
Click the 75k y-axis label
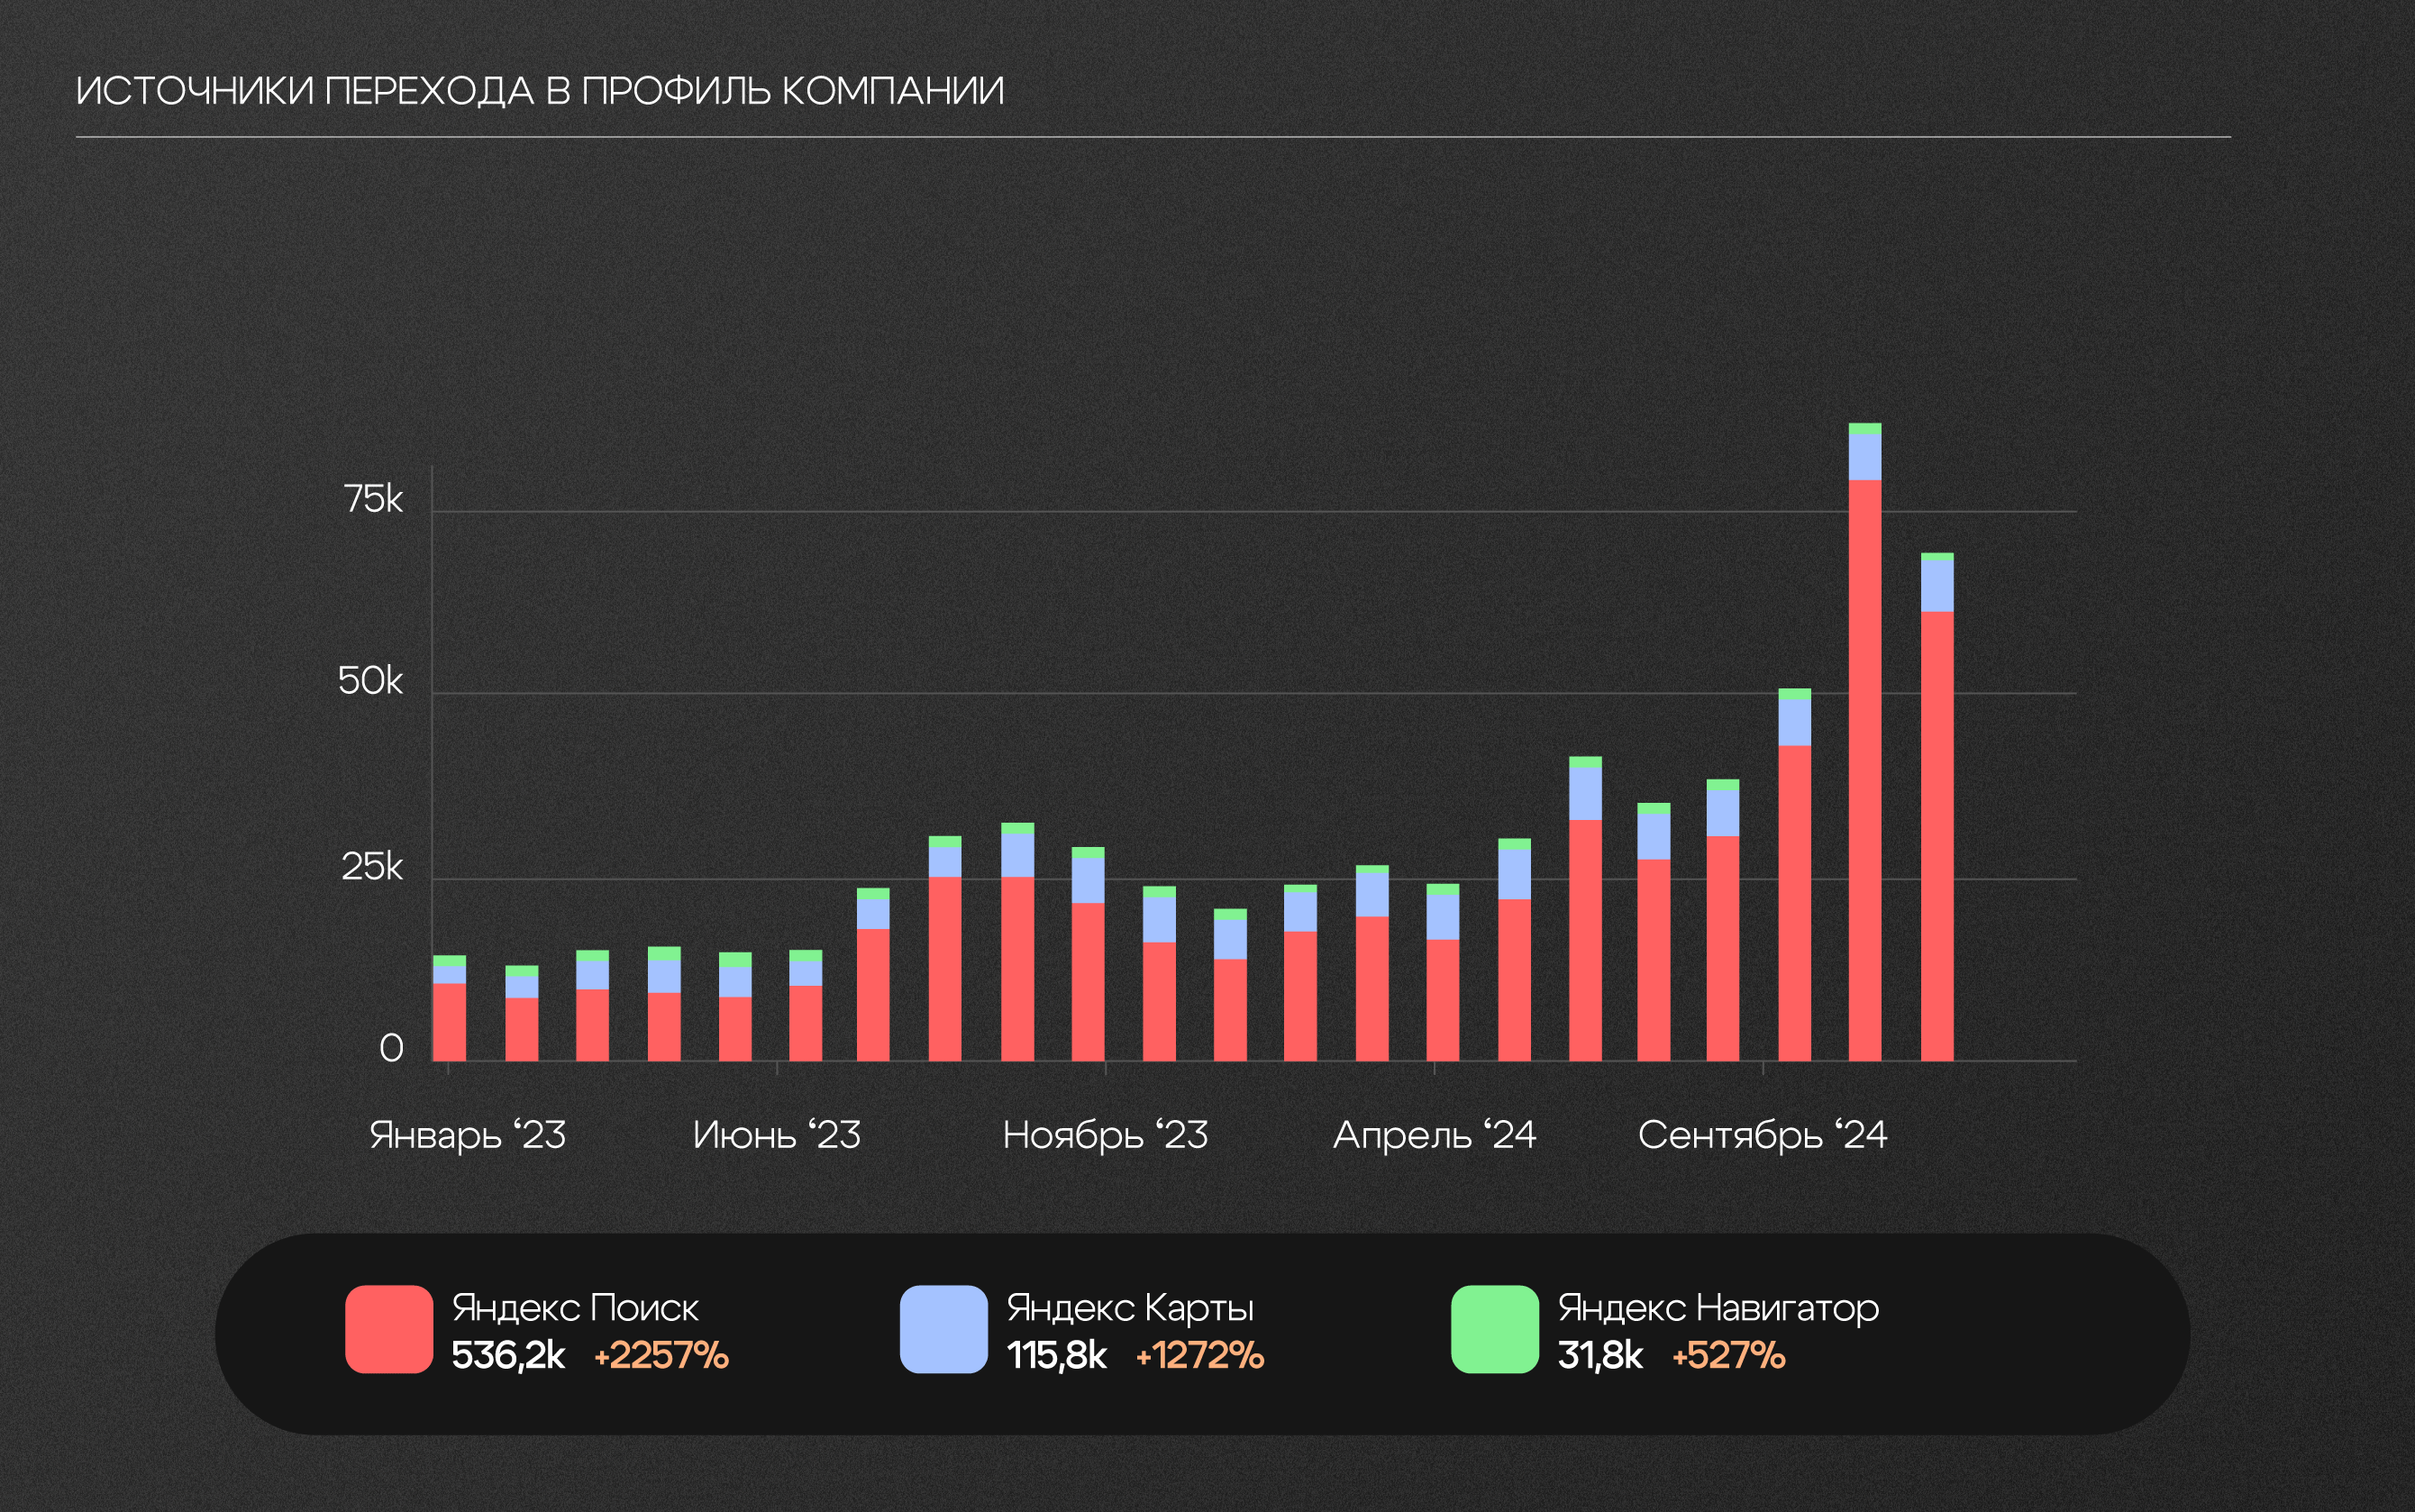pos(373,499)
